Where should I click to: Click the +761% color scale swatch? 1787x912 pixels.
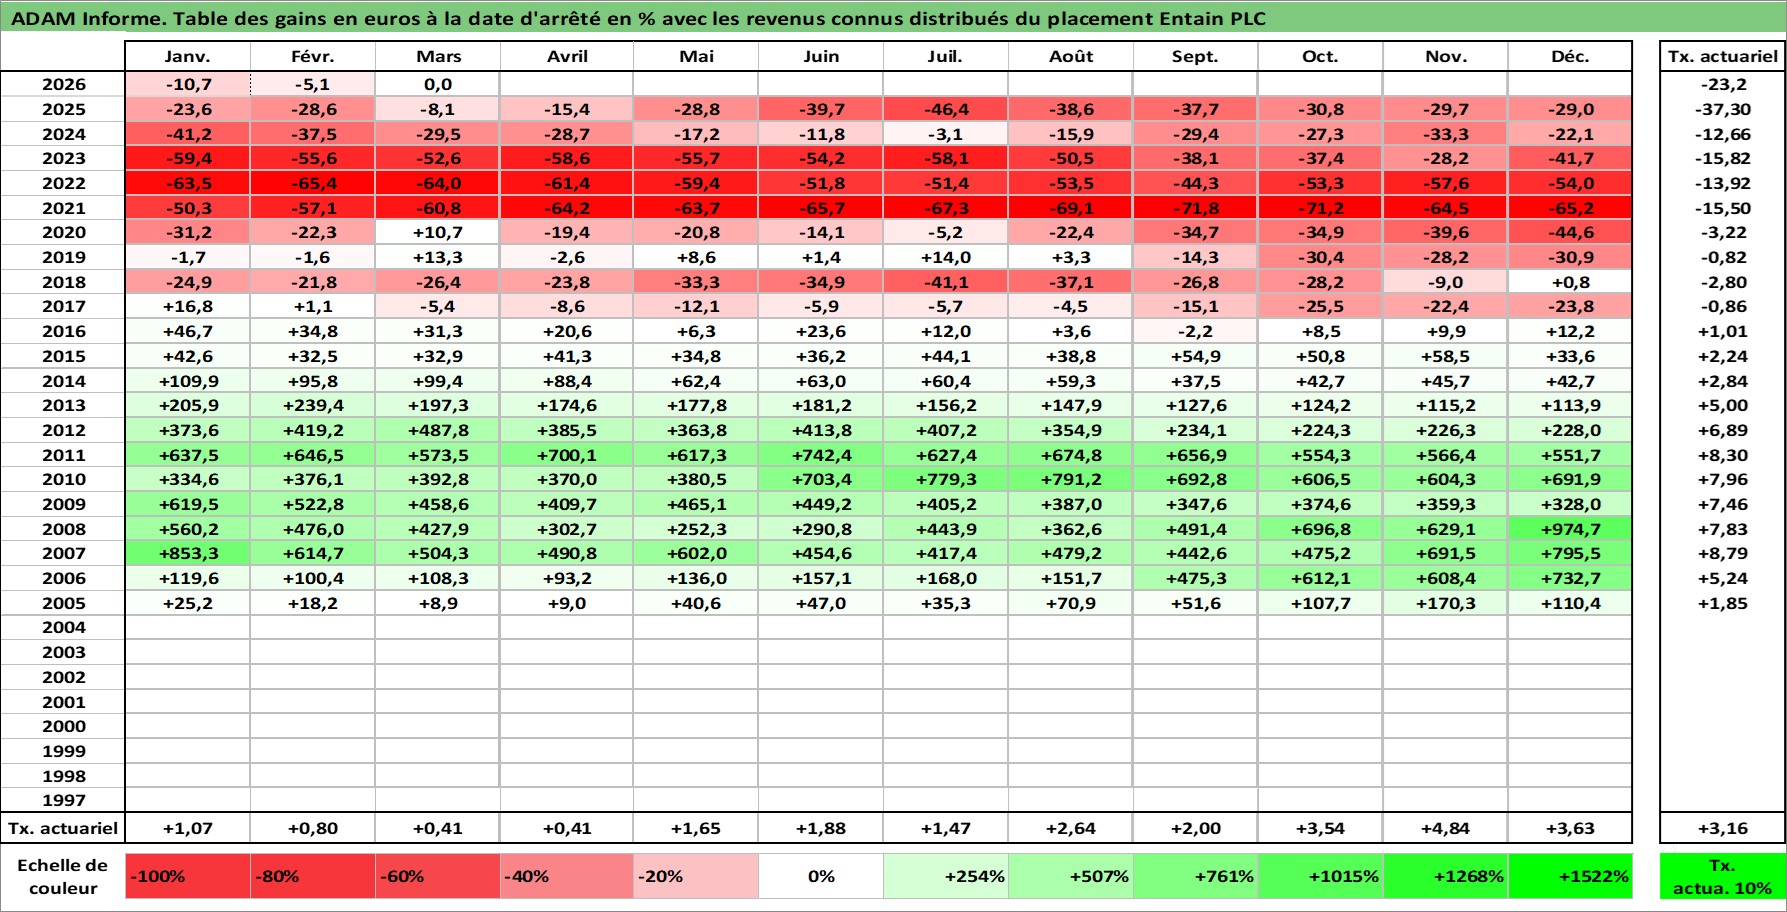tap(1196, 876)
